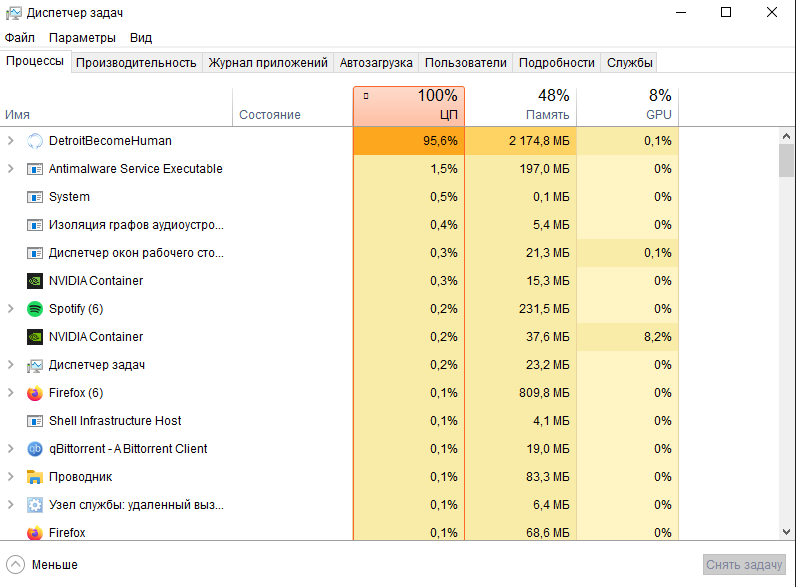
Task: Expand the qBittorrent process group
Action: (11, 449)
